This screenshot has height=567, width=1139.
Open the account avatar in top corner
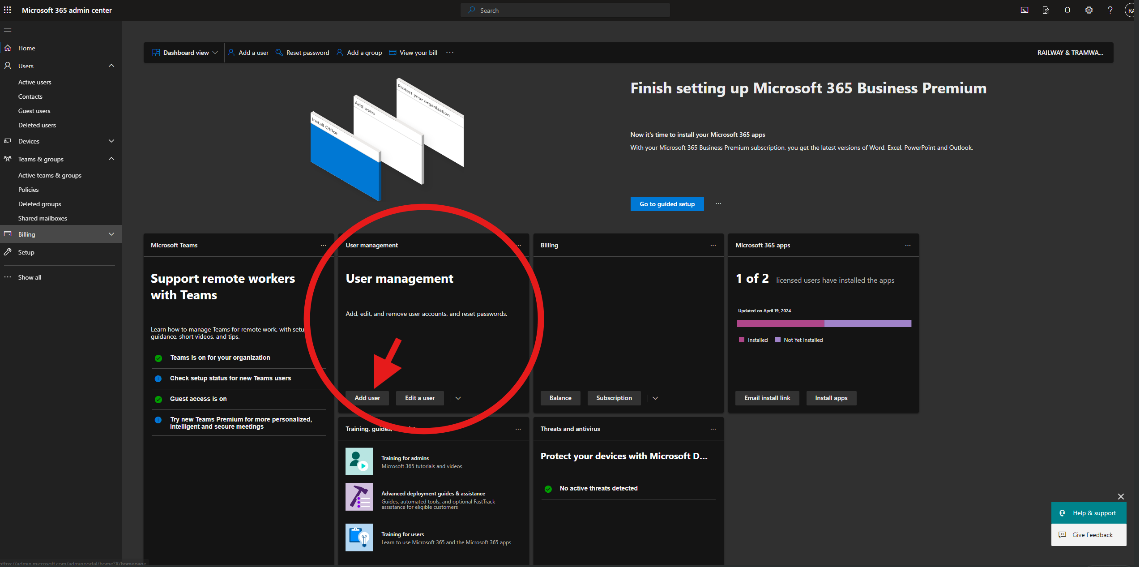coord(1130,10)
